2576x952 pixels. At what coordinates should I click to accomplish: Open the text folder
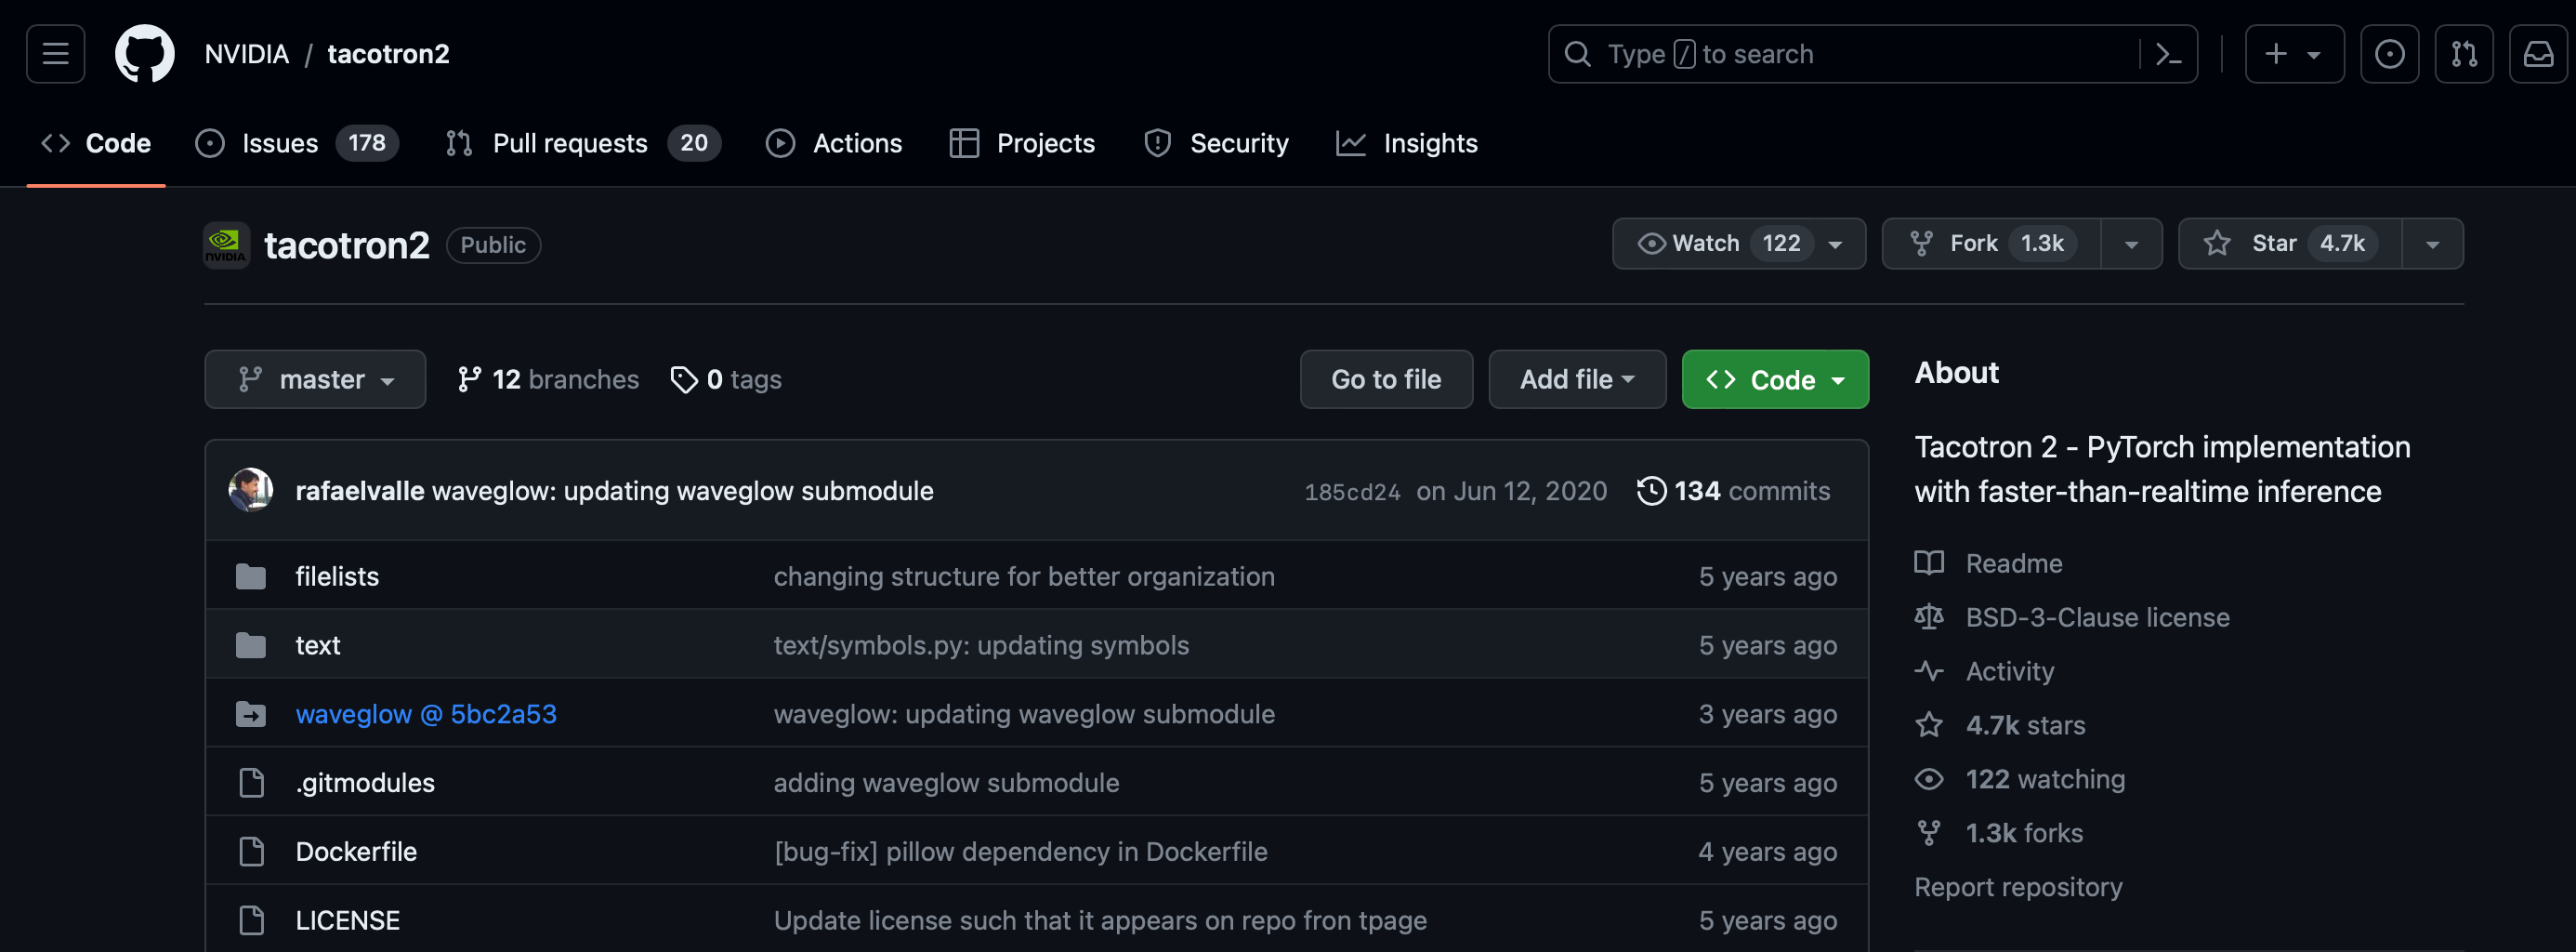[x=318, y=646]
